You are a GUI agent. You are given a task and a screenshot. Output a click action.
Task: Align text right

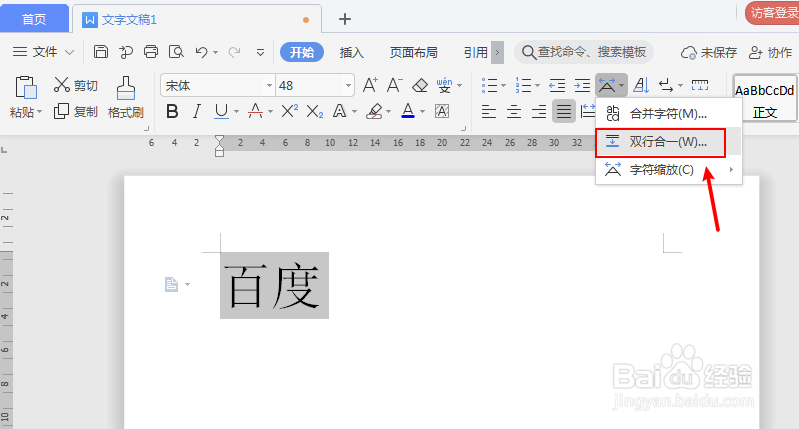tap(539, 111)
